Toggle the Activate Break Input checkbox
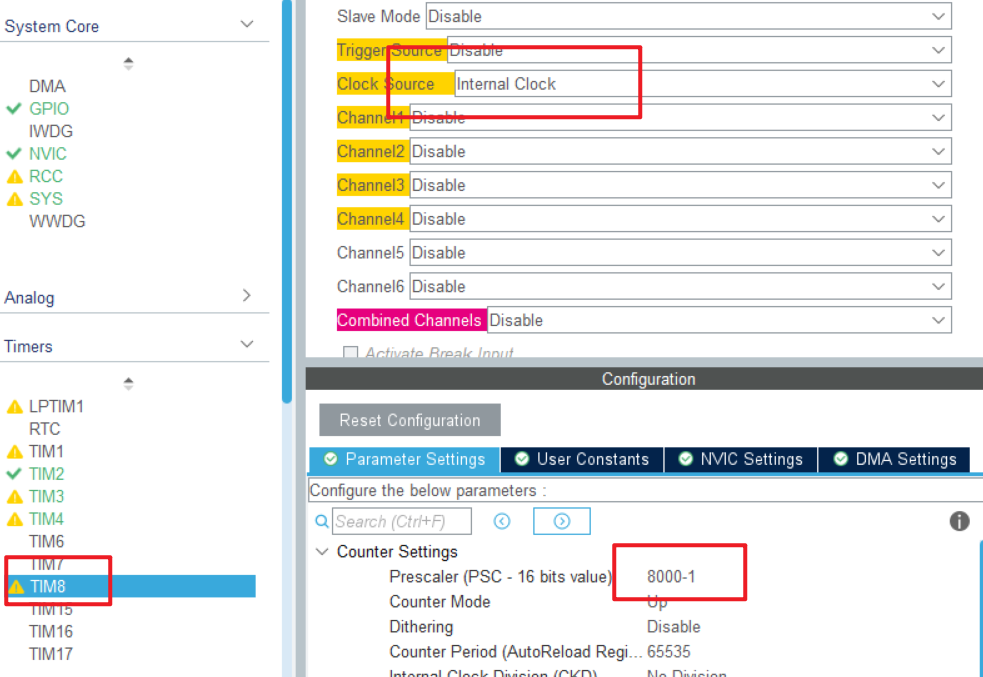Viewport: 983px width, 677px height. [x=350, y=353]
